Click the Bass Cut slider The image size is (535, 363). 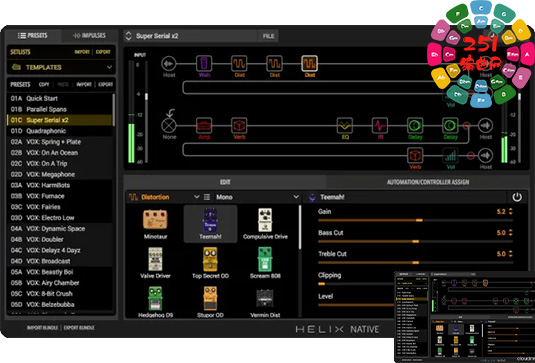415,242
